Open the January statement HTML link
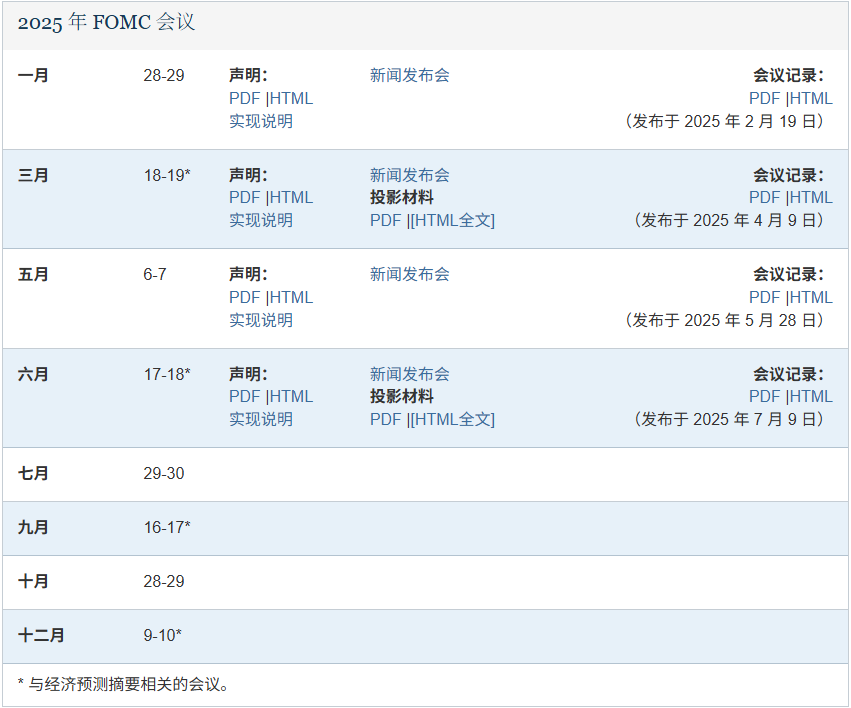The image size is (851, 708). (291, 98)
